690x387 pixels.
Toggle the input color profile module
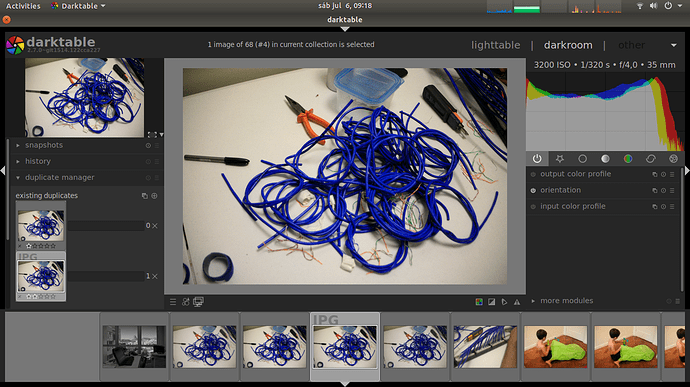tap(533, 206)
